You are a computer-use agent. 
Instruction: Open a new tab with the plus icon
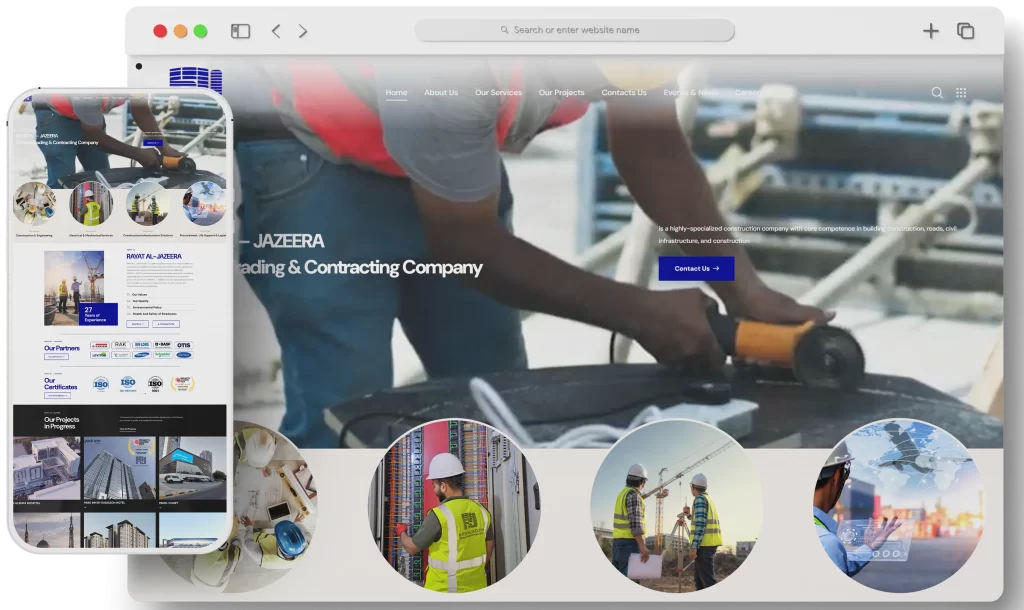point(930,31)
